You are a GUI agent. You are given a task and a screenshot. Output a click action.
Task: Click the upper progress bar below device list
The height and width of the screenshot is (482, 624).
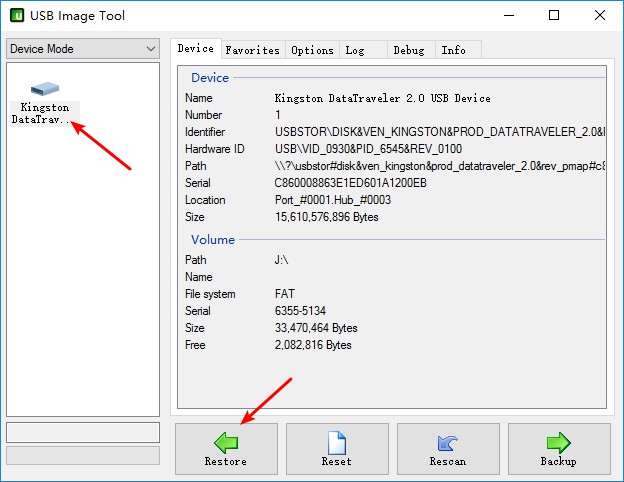[83, 433]
